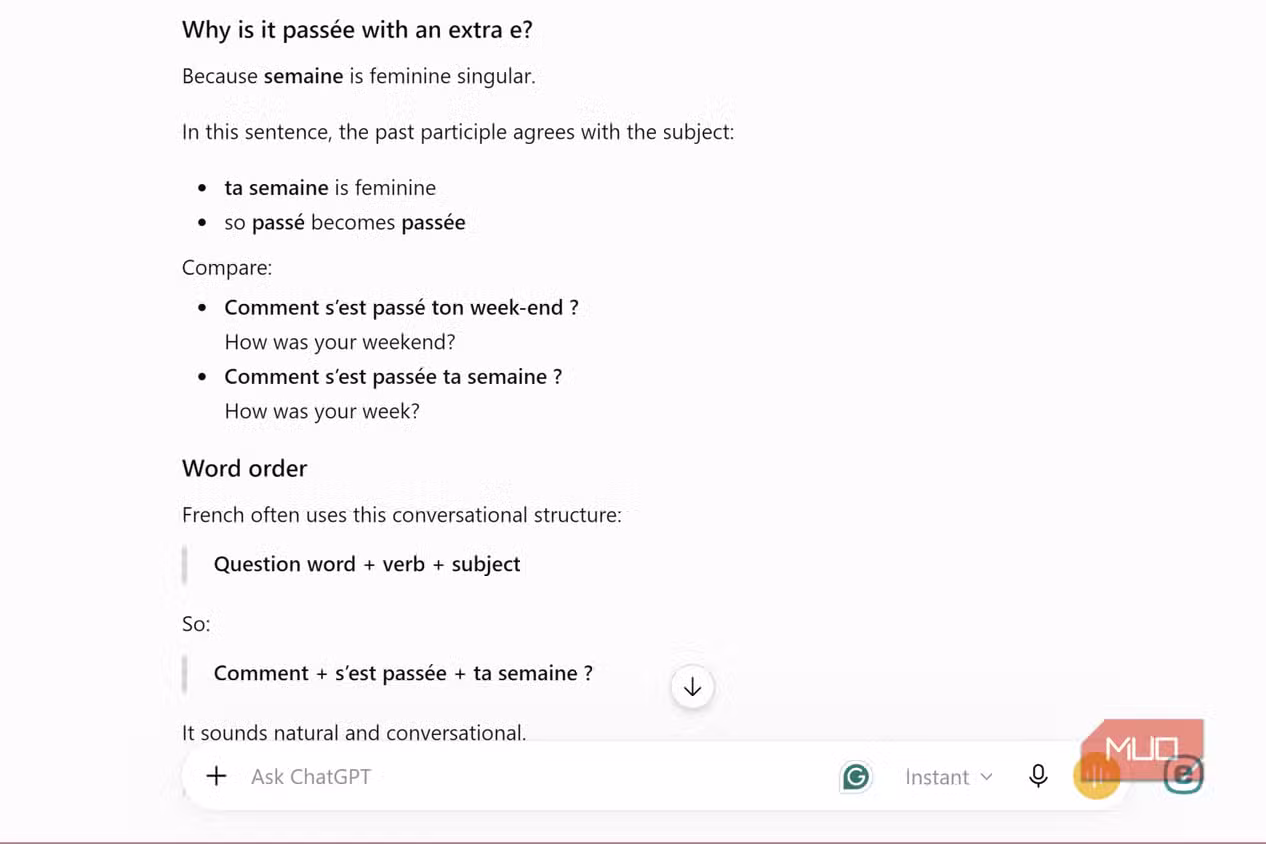The image size is (1266, 844).
Task: Start dictation with the microphone icon
Action: point(1038,776)
